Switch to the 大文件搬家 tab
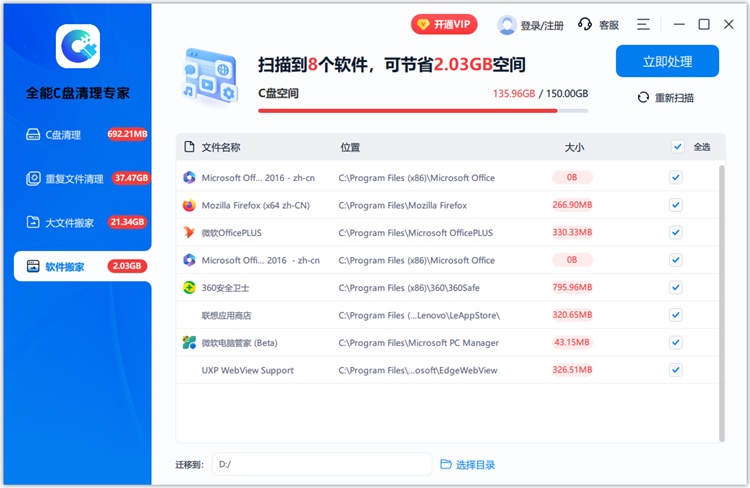 (82, 222)
